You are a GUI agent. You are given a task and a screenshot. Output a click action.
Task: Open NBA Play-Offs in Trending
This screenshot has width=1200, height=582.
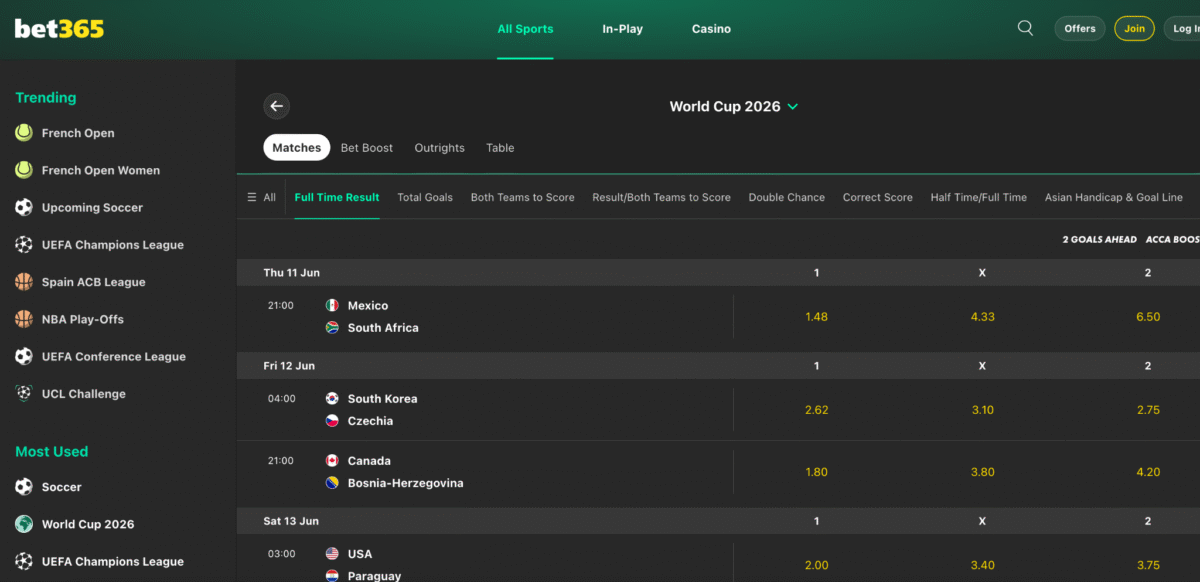click(83, 319)
